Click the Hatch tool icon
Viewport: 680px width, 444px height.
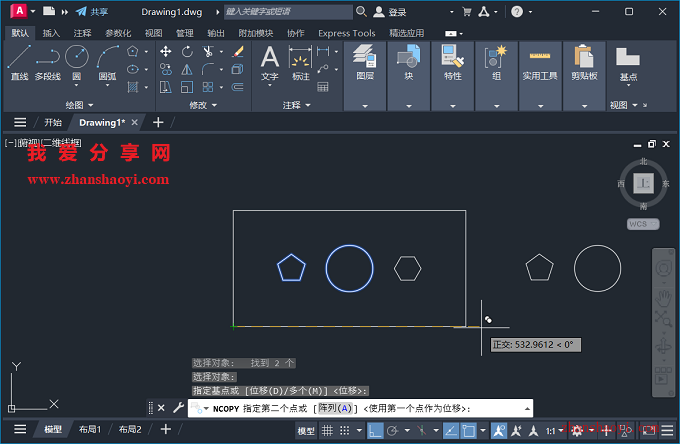click(x=133, y=87)
